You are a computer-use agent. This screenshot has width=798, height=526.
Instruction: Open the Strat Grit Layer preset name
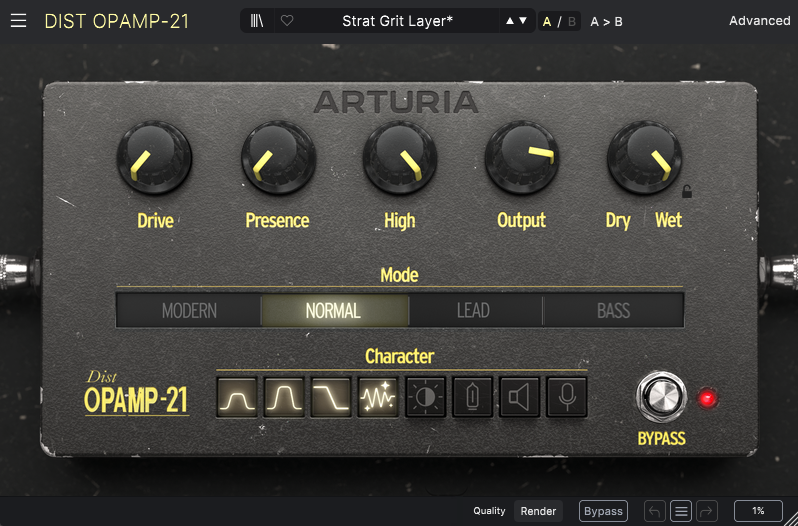point(397,21)
